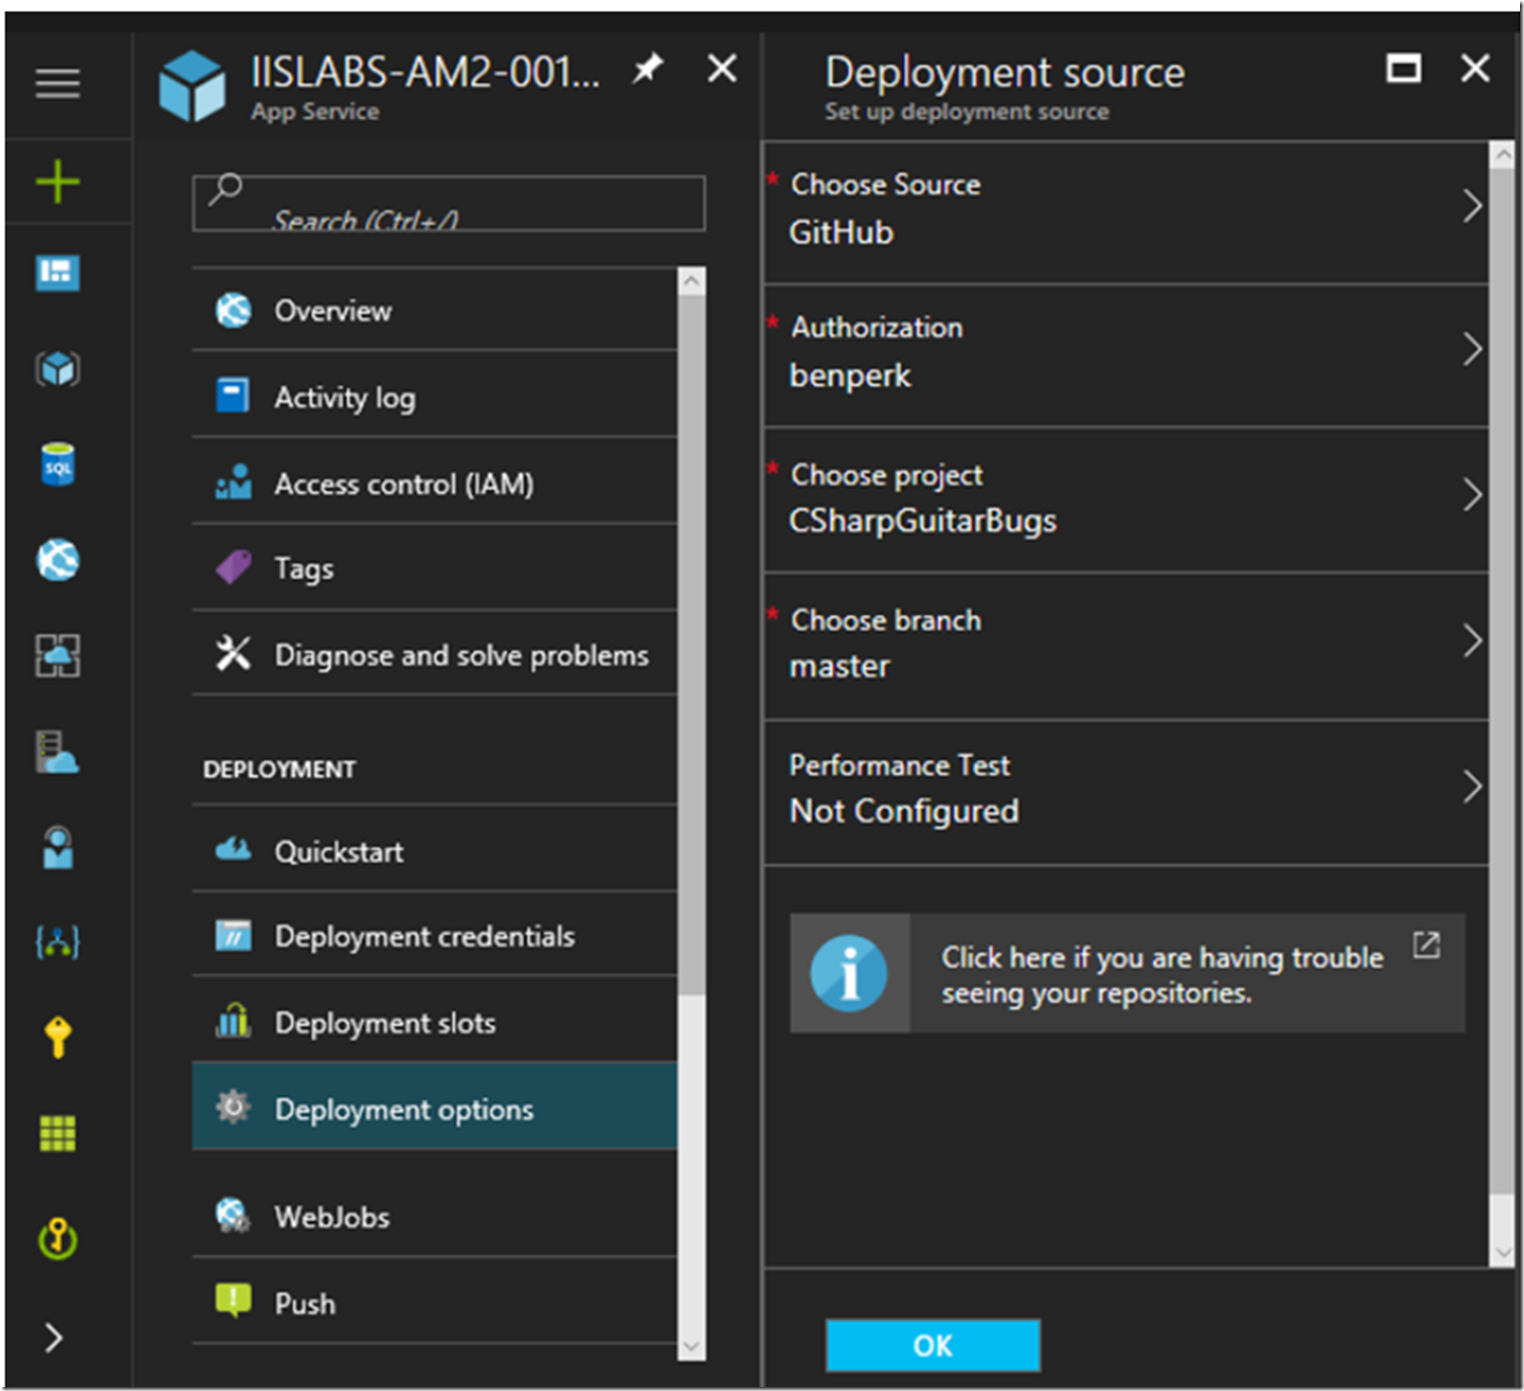Open the cloud grid icon in the left rail
The height and width of the screenshot is (1391, 1524).
(x=57, y=656)
